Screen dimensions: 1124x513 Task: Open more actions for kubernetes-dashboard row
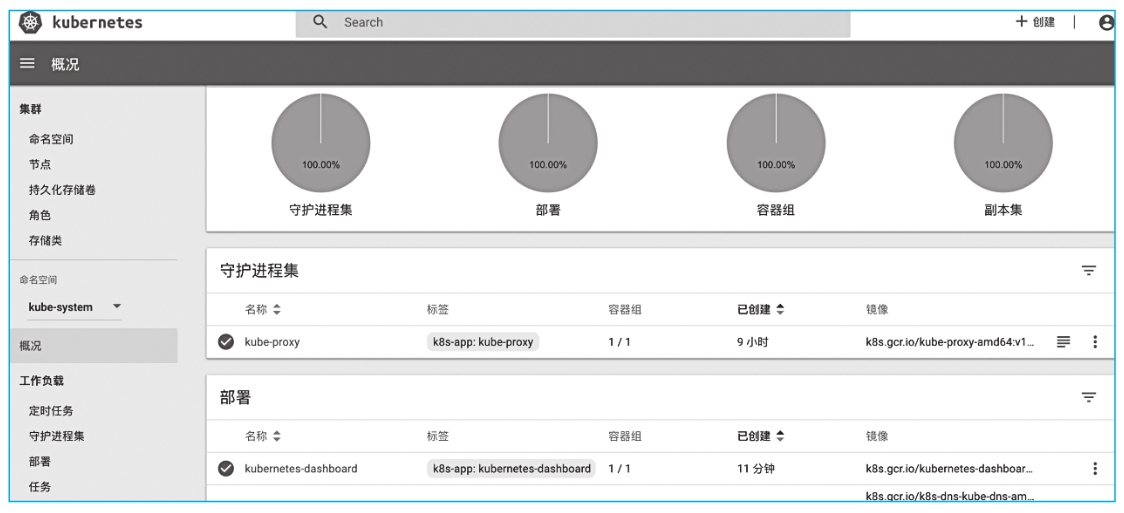pos(1095,468)
